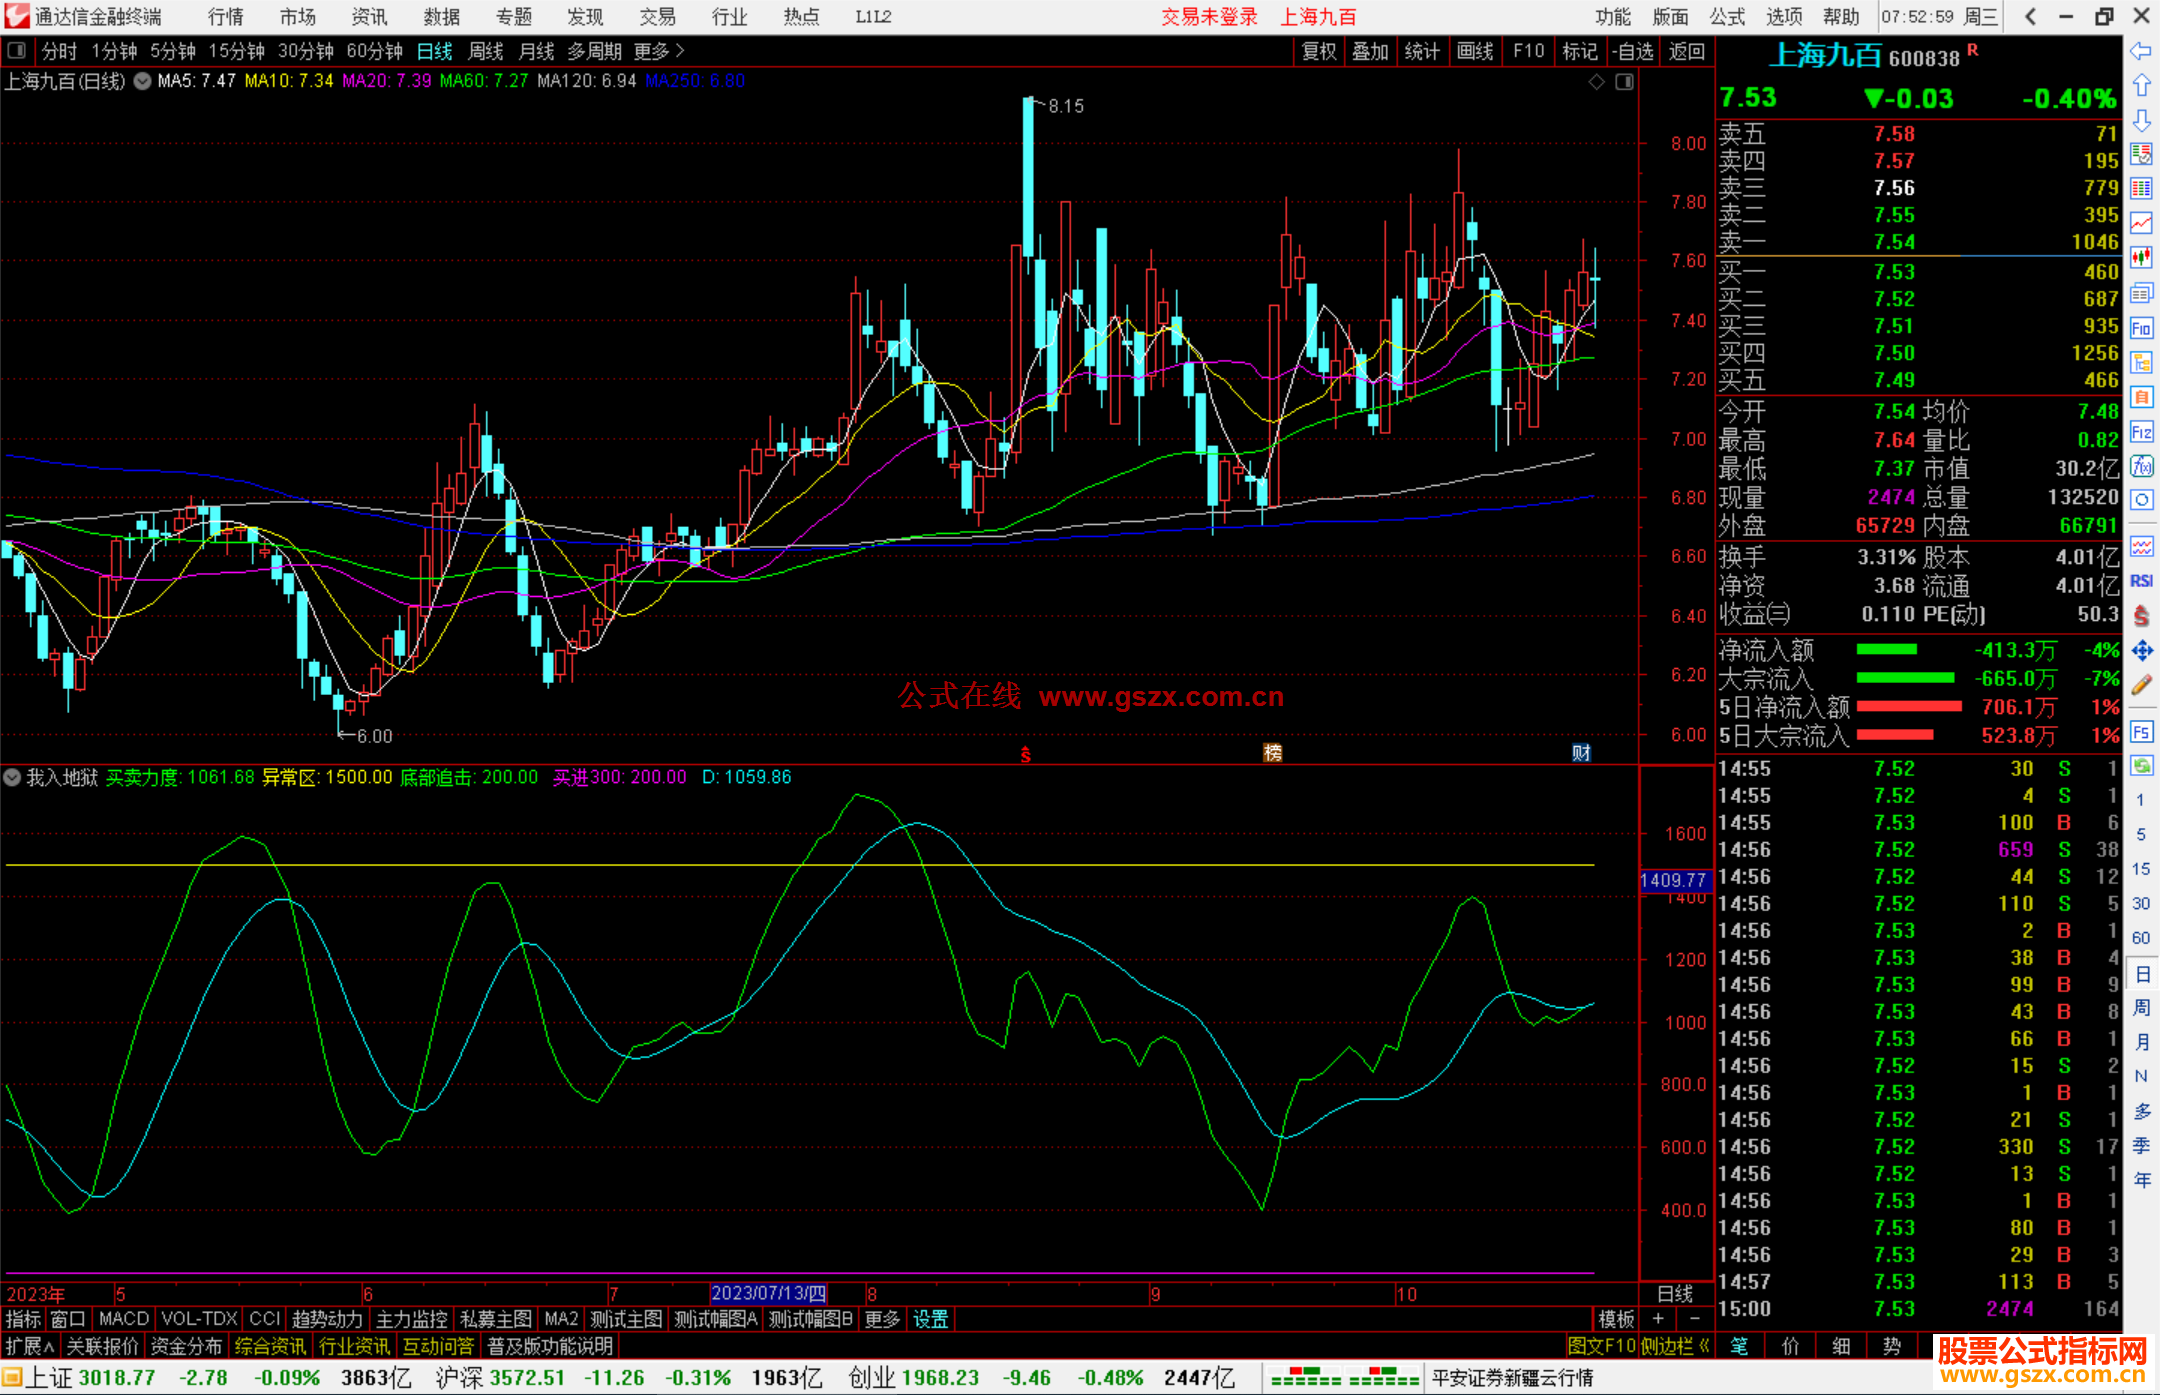Open the 行情 menu
The height and width of the screenshot is (1395, 2160).
(225, 16)
